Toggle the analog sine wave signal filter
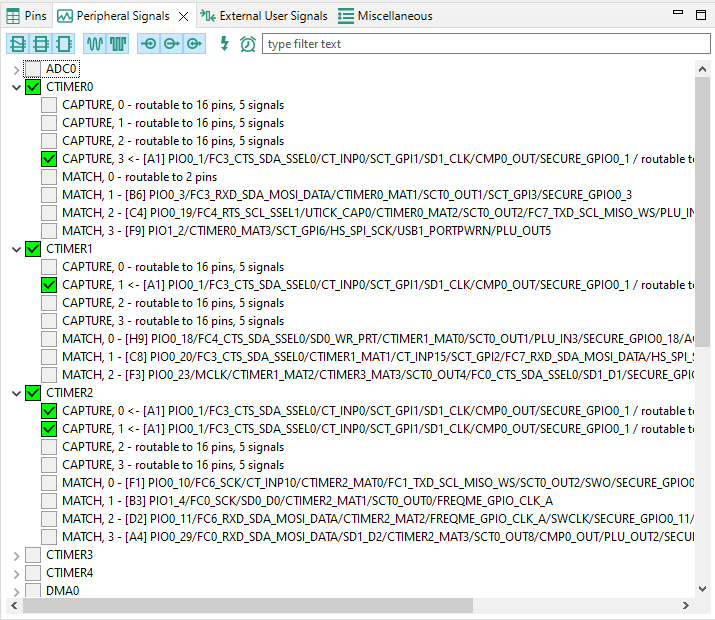Viewport: 715px width, 620px height. click(95, 44)
